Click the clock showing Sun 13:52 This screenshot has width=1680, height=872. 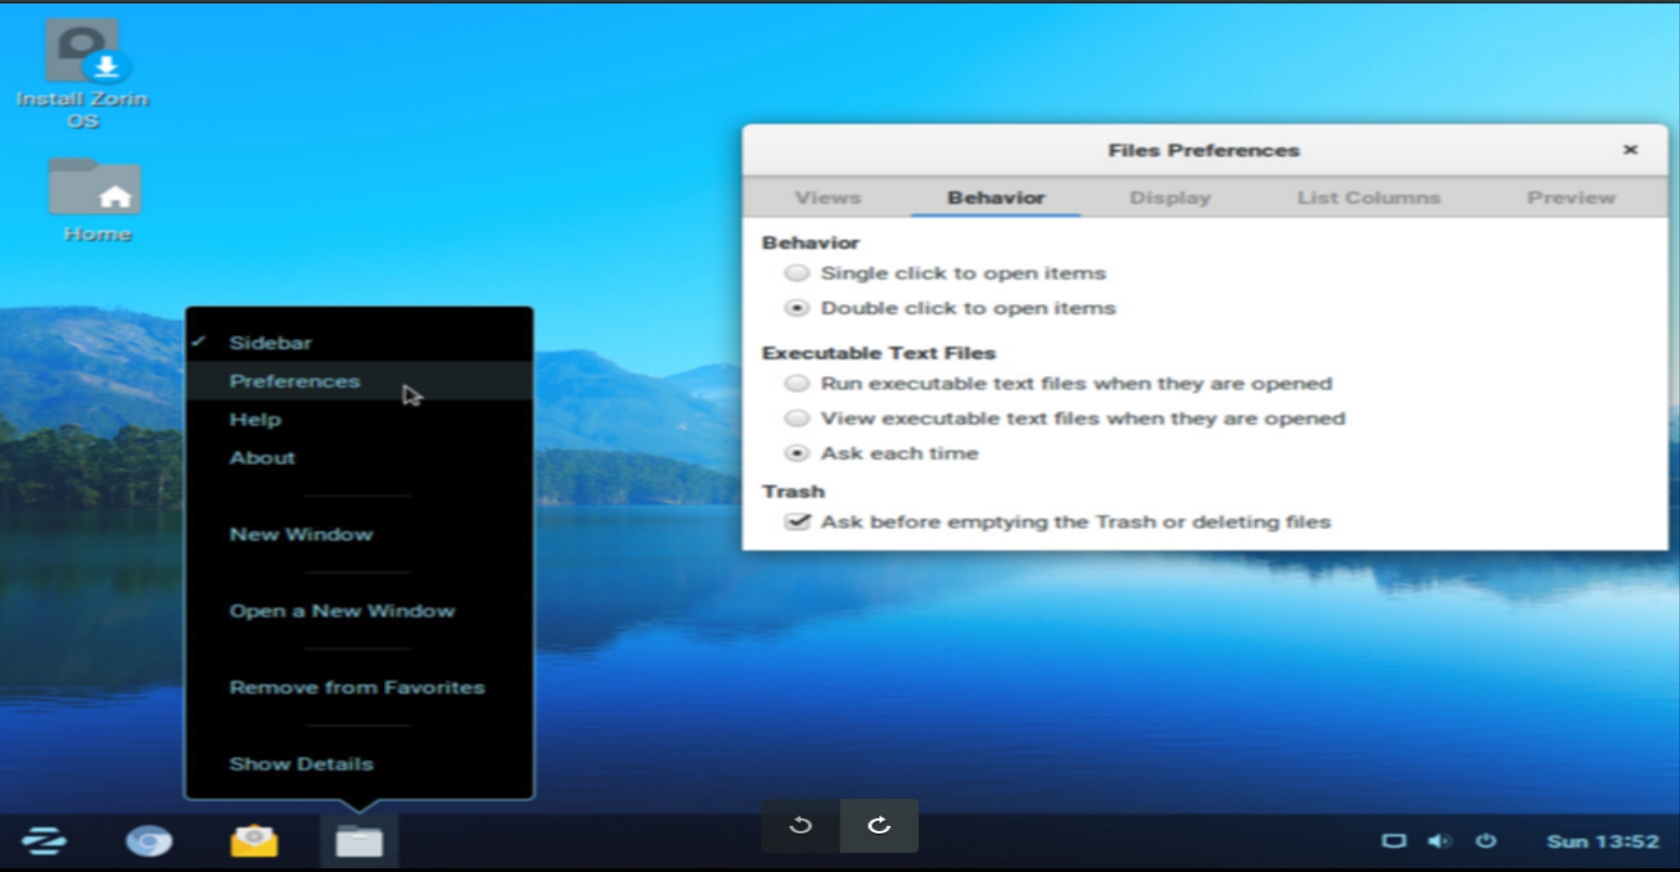[1602, 841]
